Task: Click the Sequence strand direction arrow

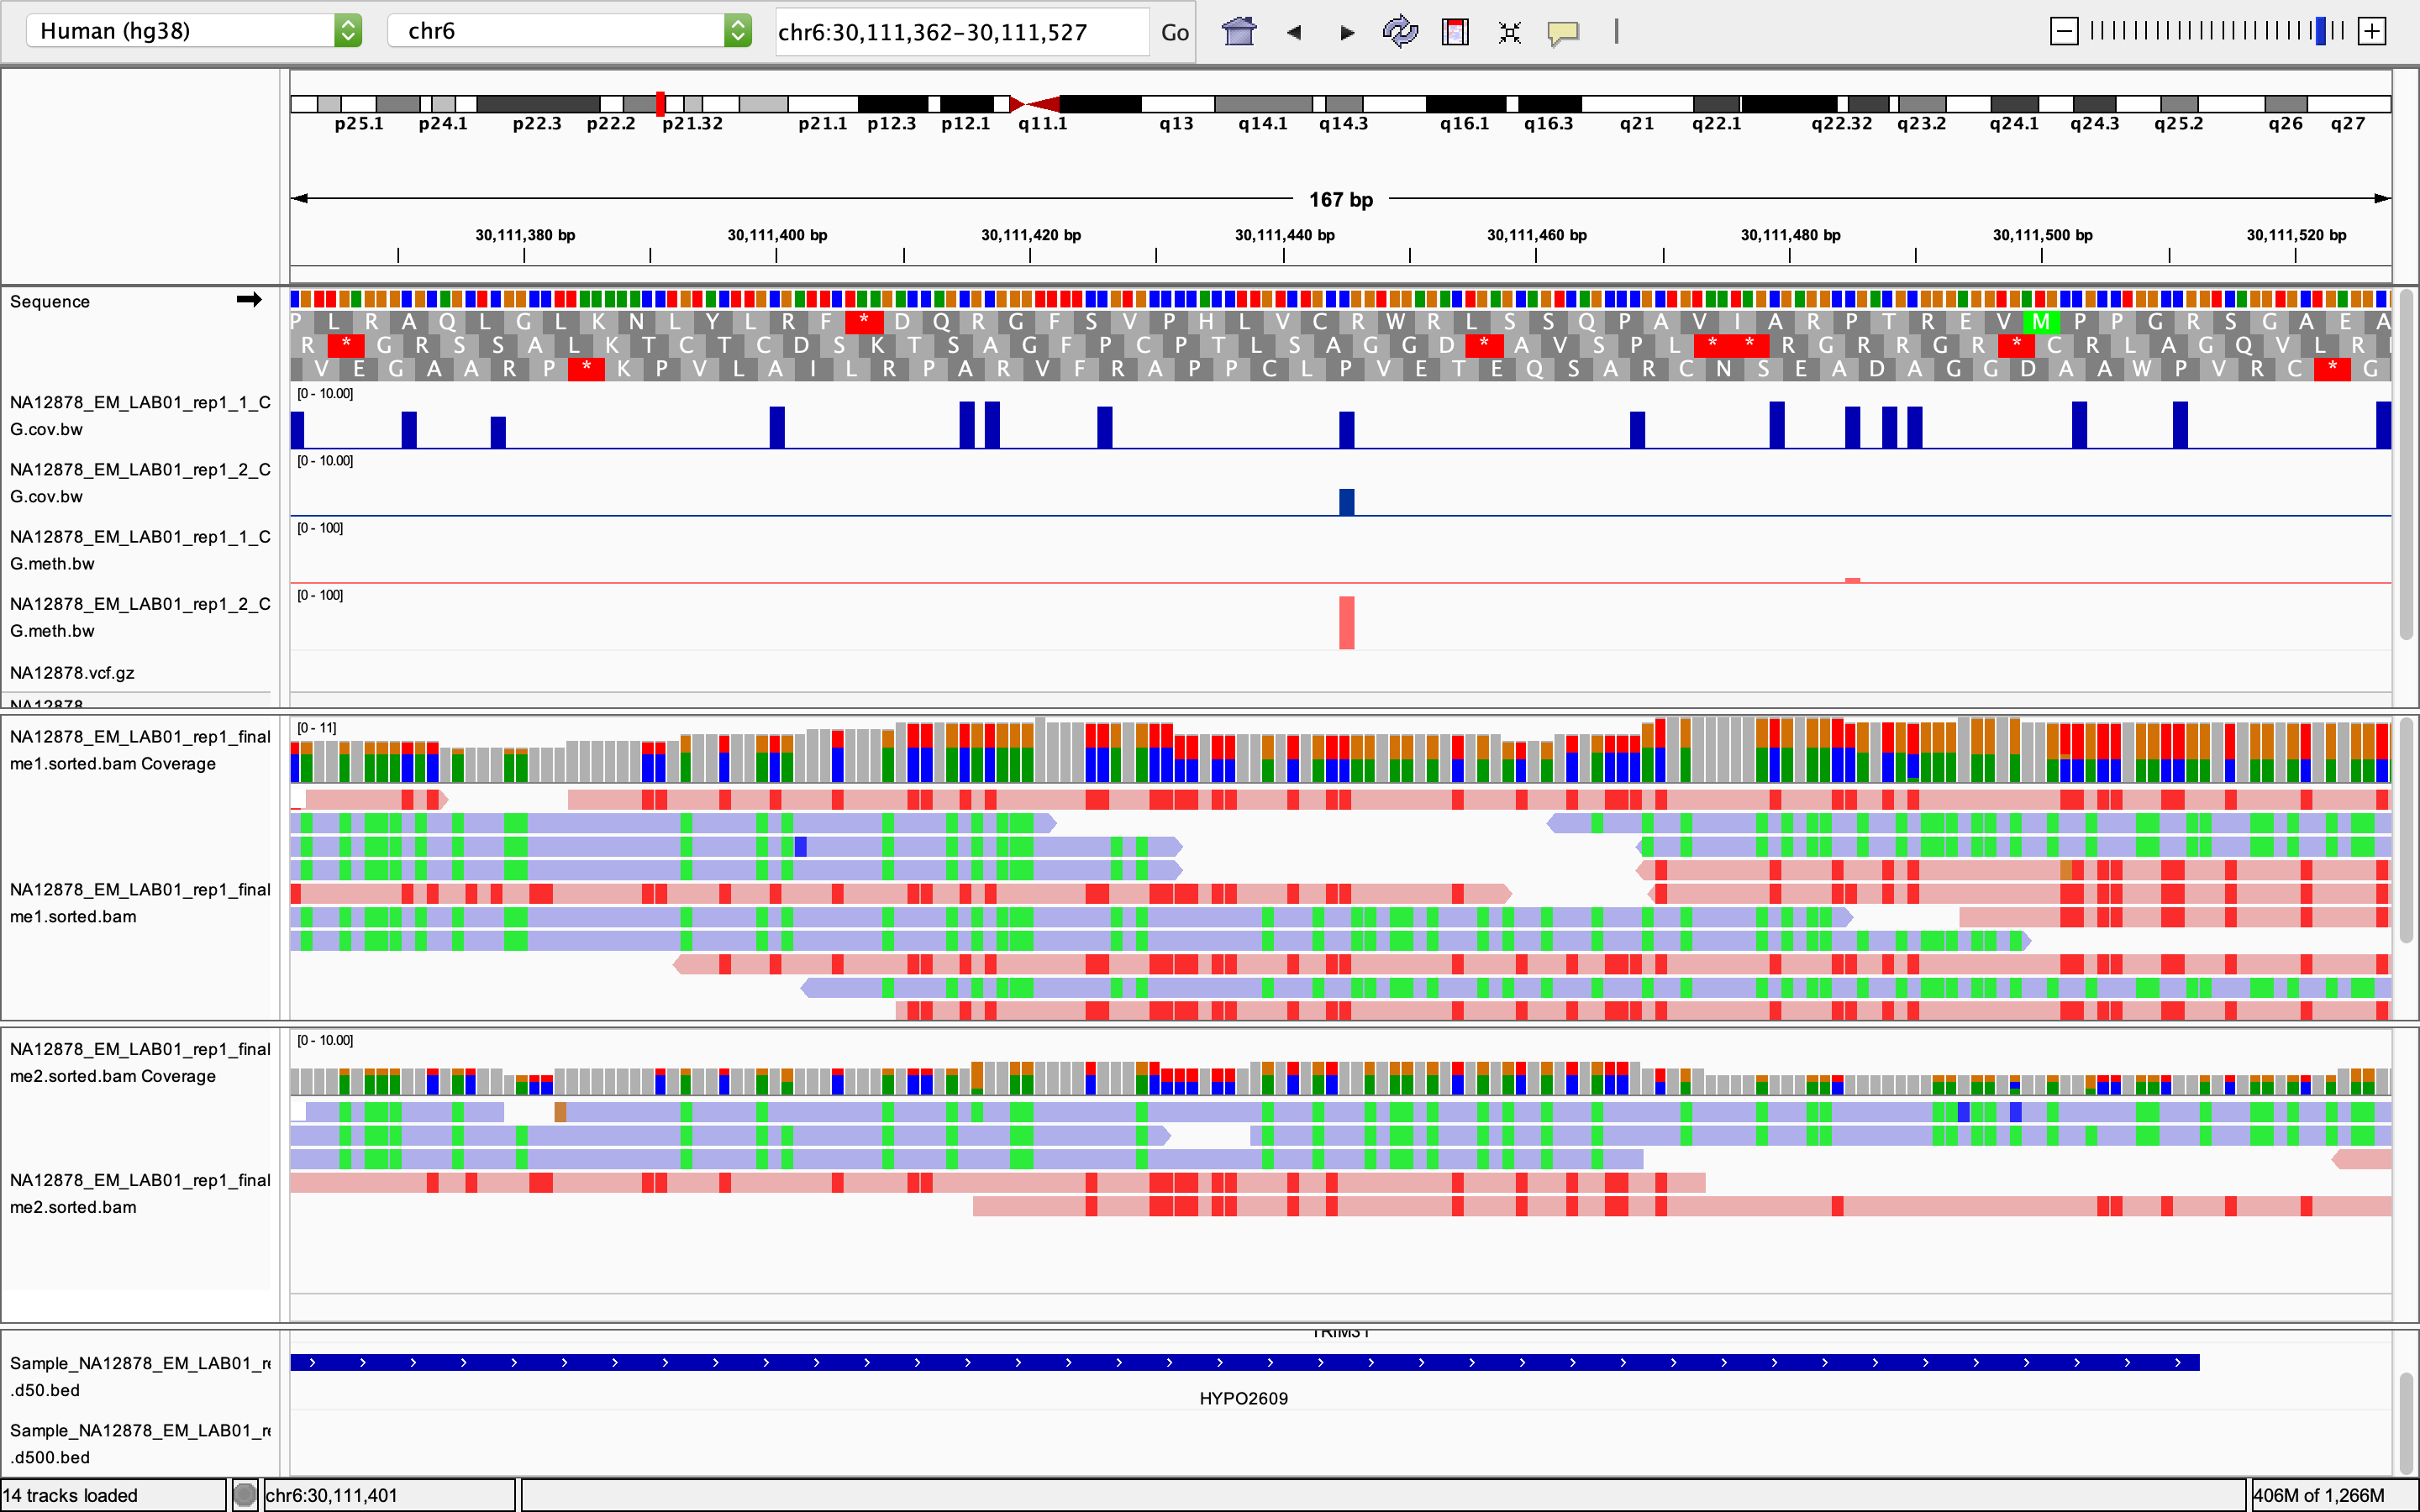Action: [249, 299]
